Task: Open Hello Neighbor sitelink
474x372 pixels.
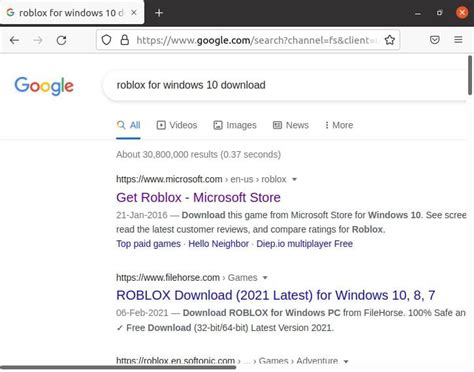Action: click(218, 244)
